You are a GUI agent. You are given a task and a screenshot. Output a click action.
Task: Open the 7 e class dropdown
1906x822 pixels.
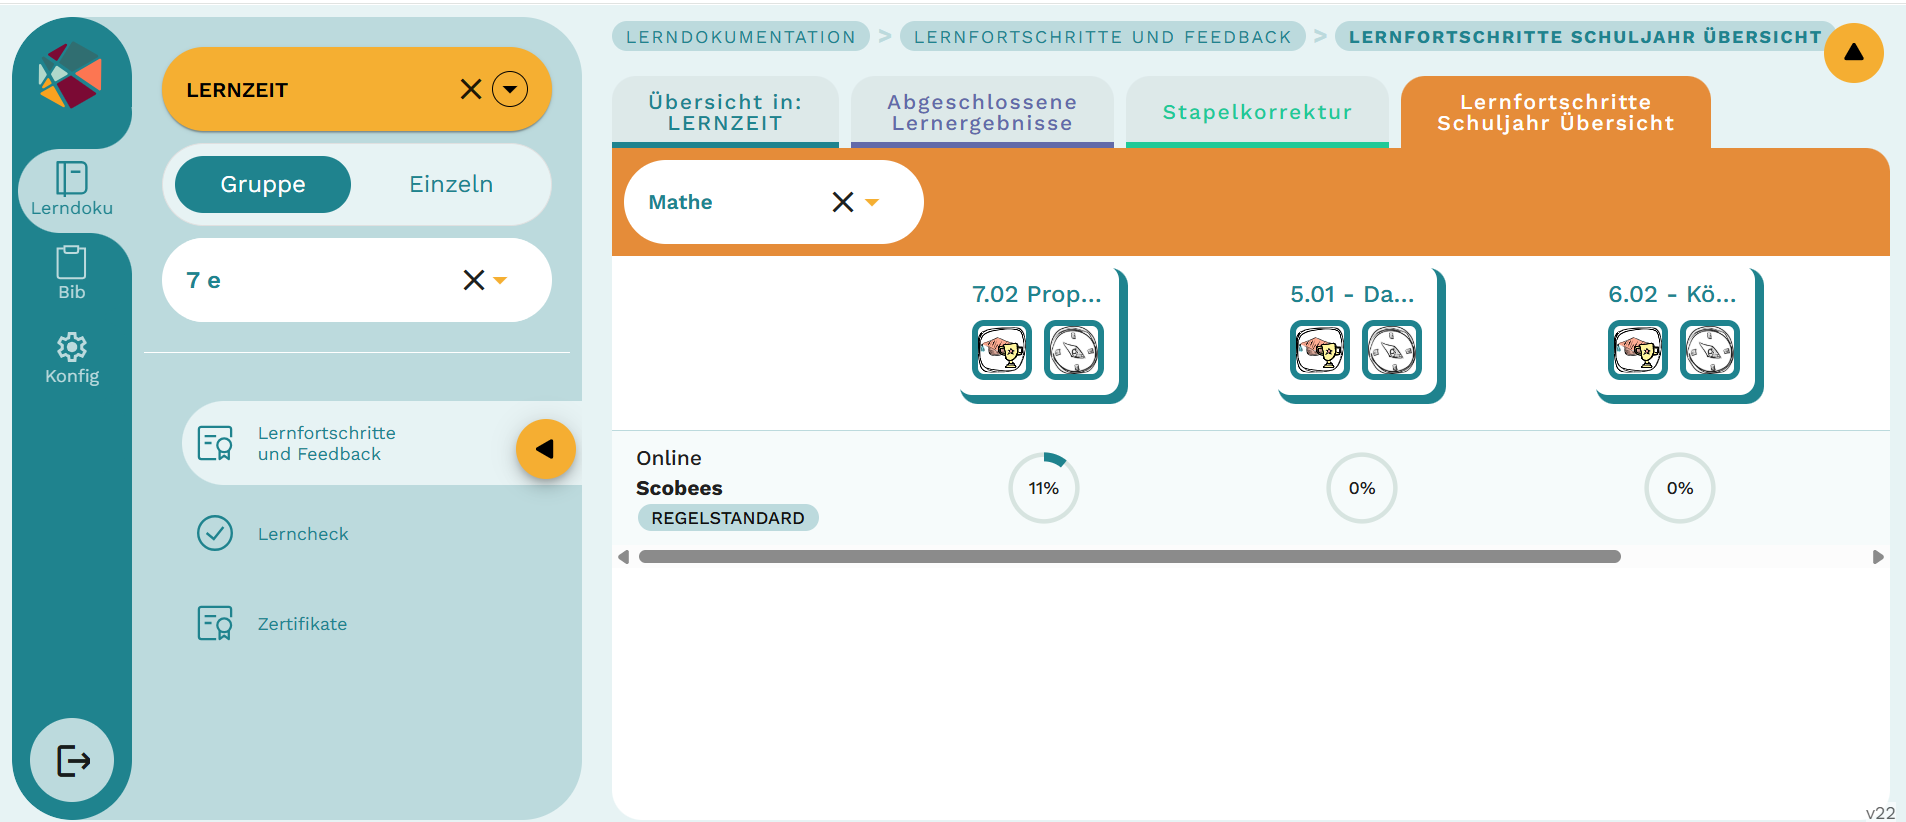click(500, 281)
